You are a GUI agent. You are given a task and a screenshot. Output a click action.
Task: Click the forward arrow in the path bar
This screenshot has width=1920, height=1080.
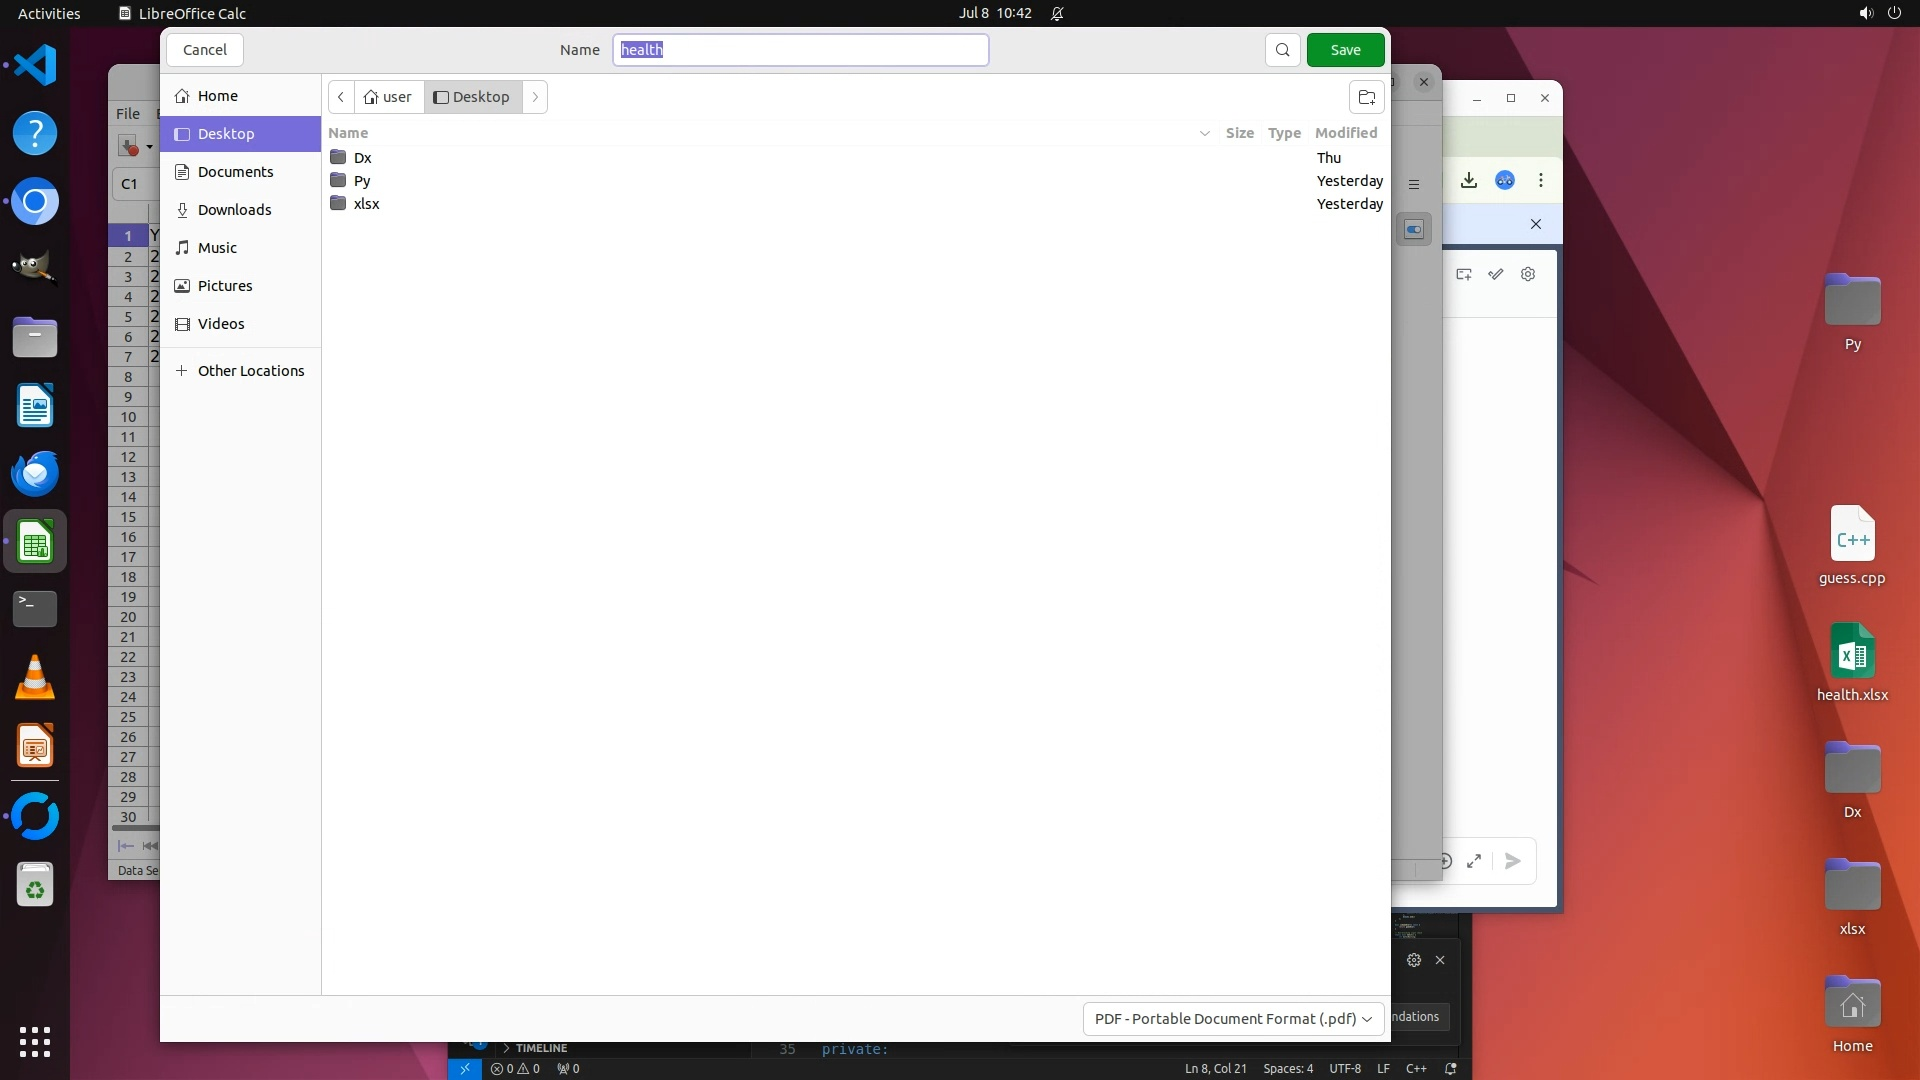(x=535, y=97)
